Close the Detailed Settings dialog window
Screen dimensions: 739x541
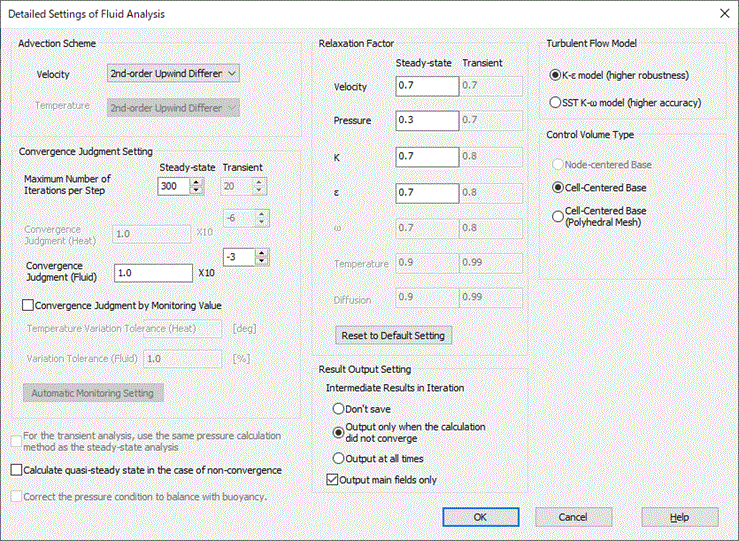click(722, 13)
